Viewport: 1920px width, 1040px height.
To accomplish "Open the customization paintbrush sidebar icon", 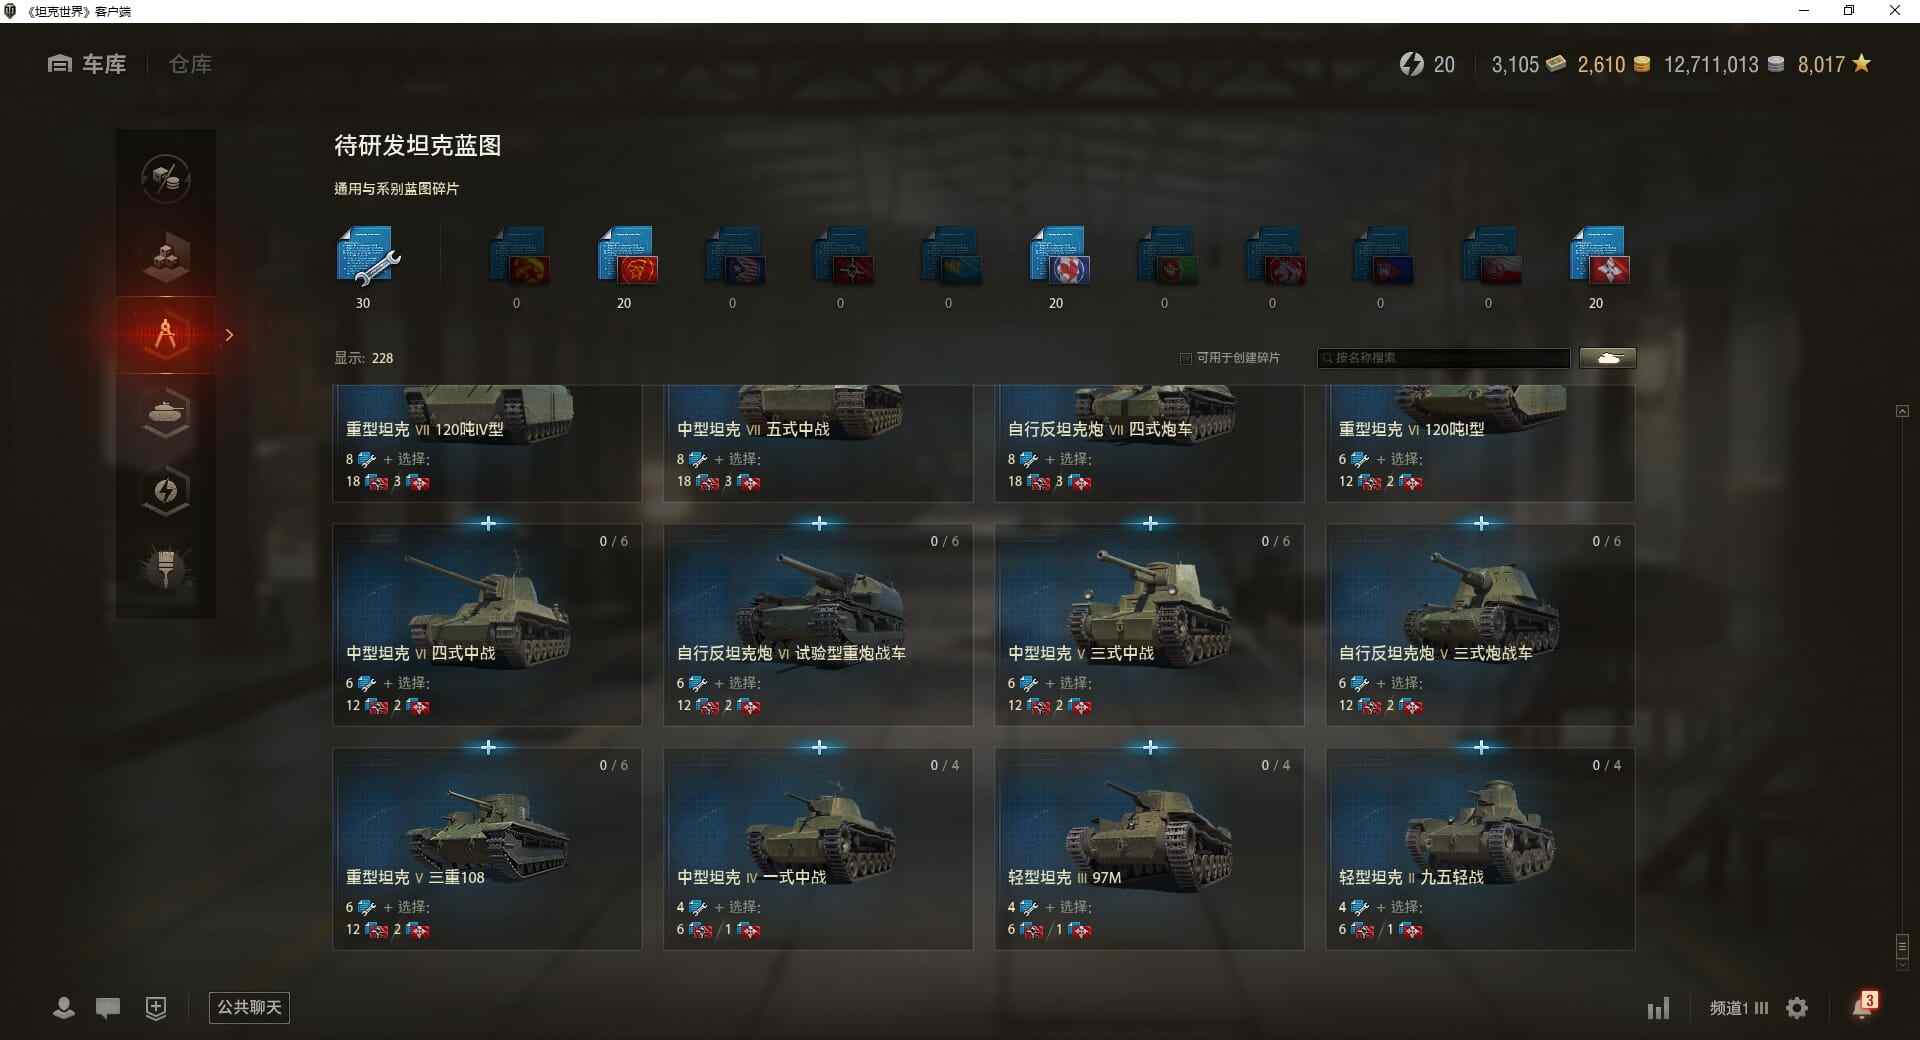I will tap(166, 568).
